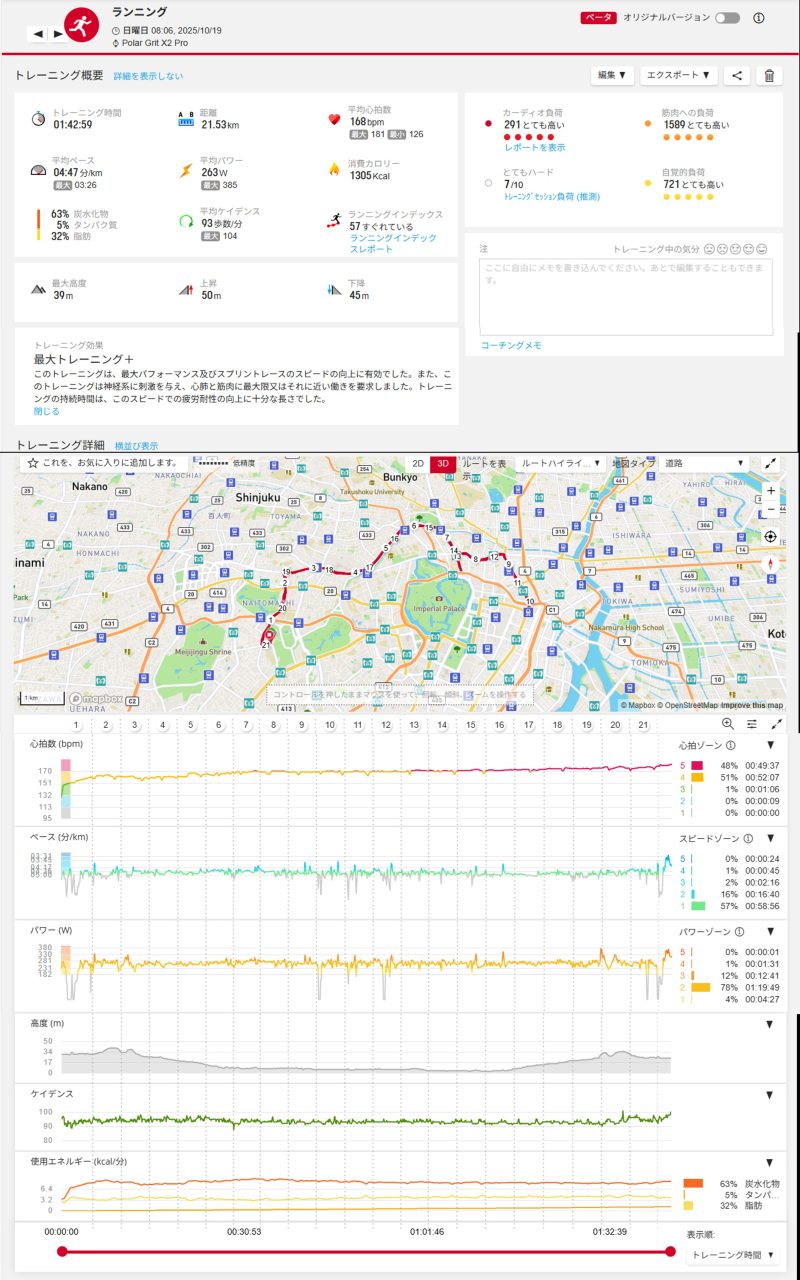Click the map zoom-in plus button
This screenshot has height=1280, width=800.
pos(770,491)
